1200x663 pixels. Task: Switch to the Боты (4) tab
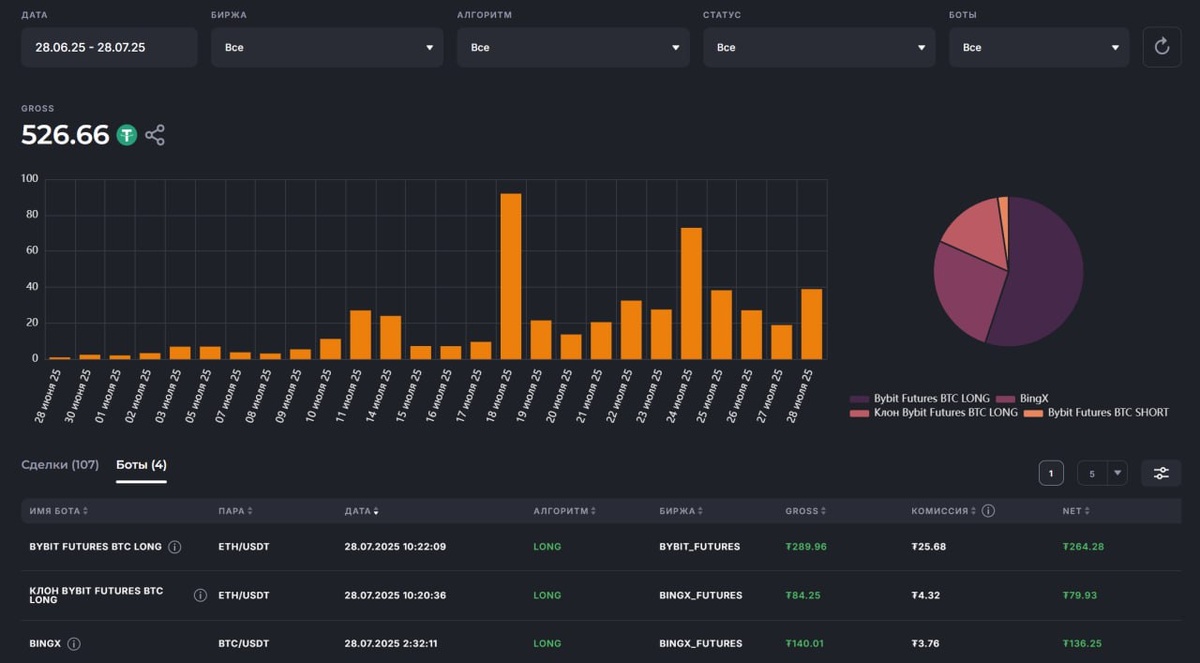click(141, 465)
